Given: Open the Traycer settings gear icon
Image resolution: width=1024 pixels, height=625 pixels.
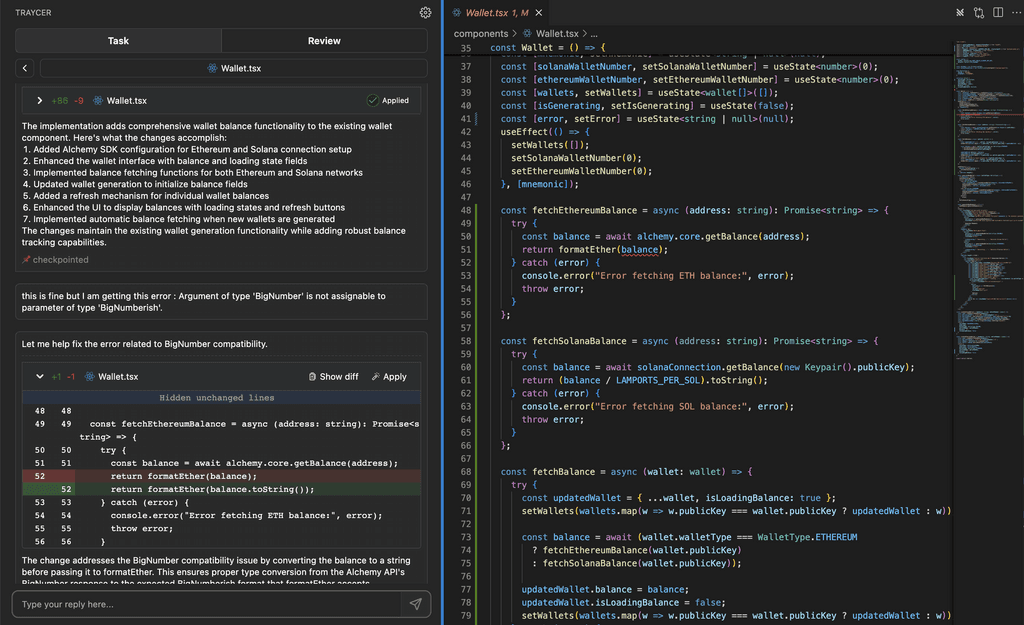Looking at the screenshot, I should click(x=425, y=12).
